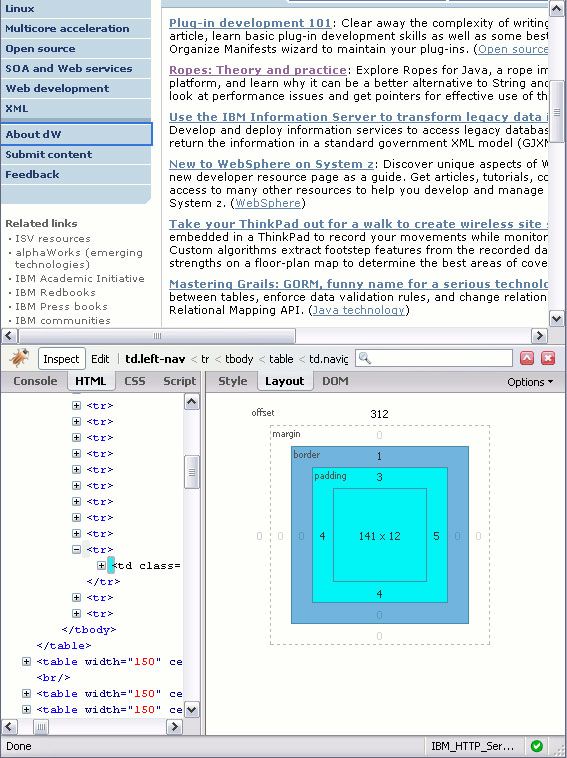Click the <br/> element in the HTML tree
This screenshot has width=567, height=758.
(53, 677)
